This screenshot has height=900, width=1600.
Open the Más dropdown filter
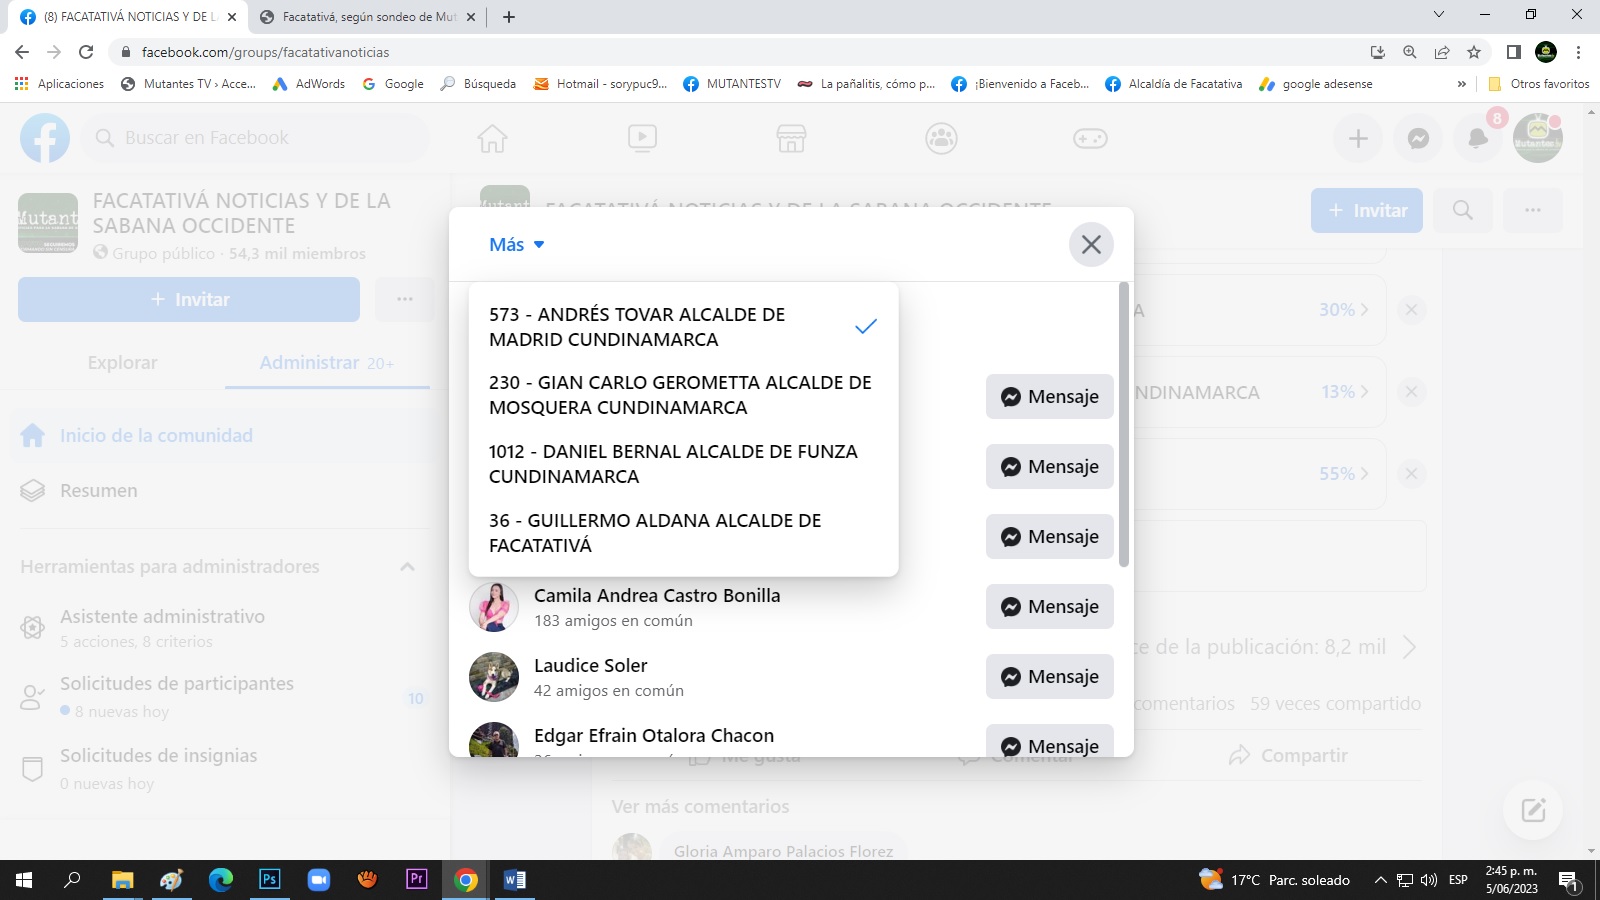coord(516,245)
